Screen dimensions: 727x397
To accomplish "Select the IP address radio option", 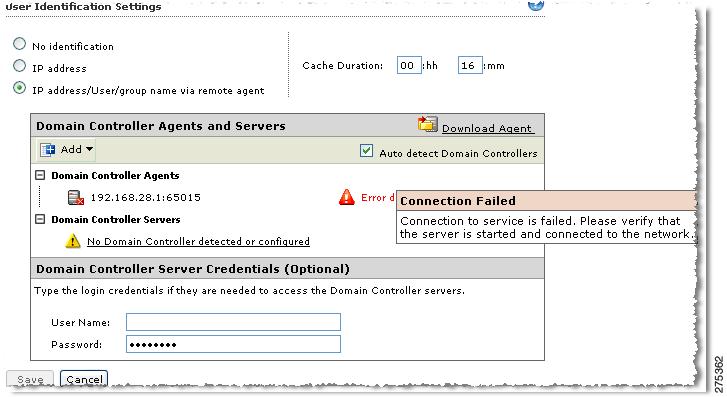I will 19,66.
